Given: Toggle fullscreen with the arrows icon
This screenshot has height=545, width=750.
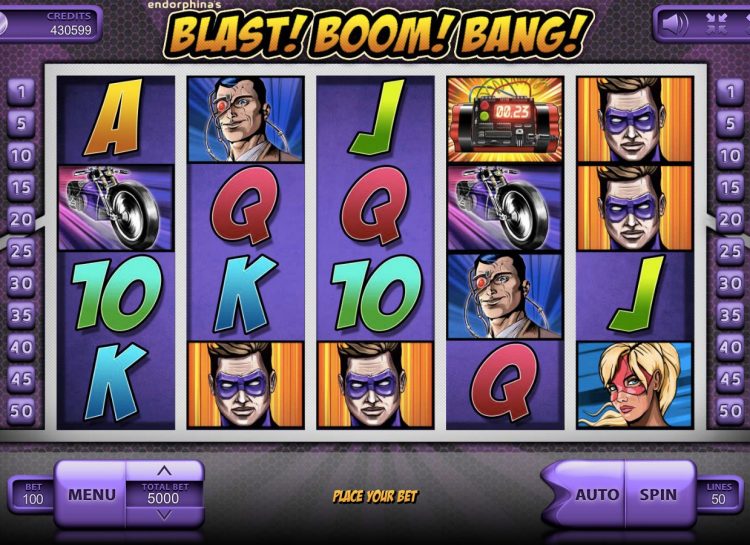Looking at the screenshot, I should (x=717, y=23).
